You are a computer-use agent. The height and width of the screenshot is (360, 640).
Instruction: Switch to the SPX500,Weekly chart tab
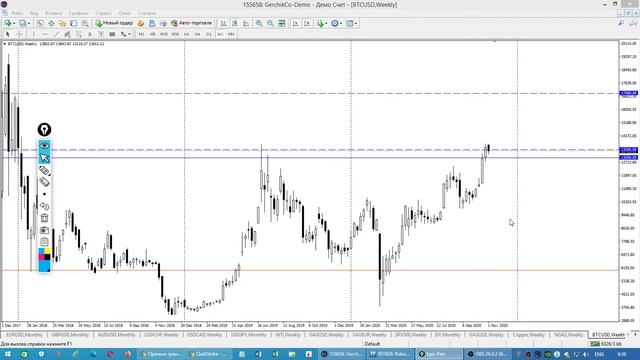410,335
